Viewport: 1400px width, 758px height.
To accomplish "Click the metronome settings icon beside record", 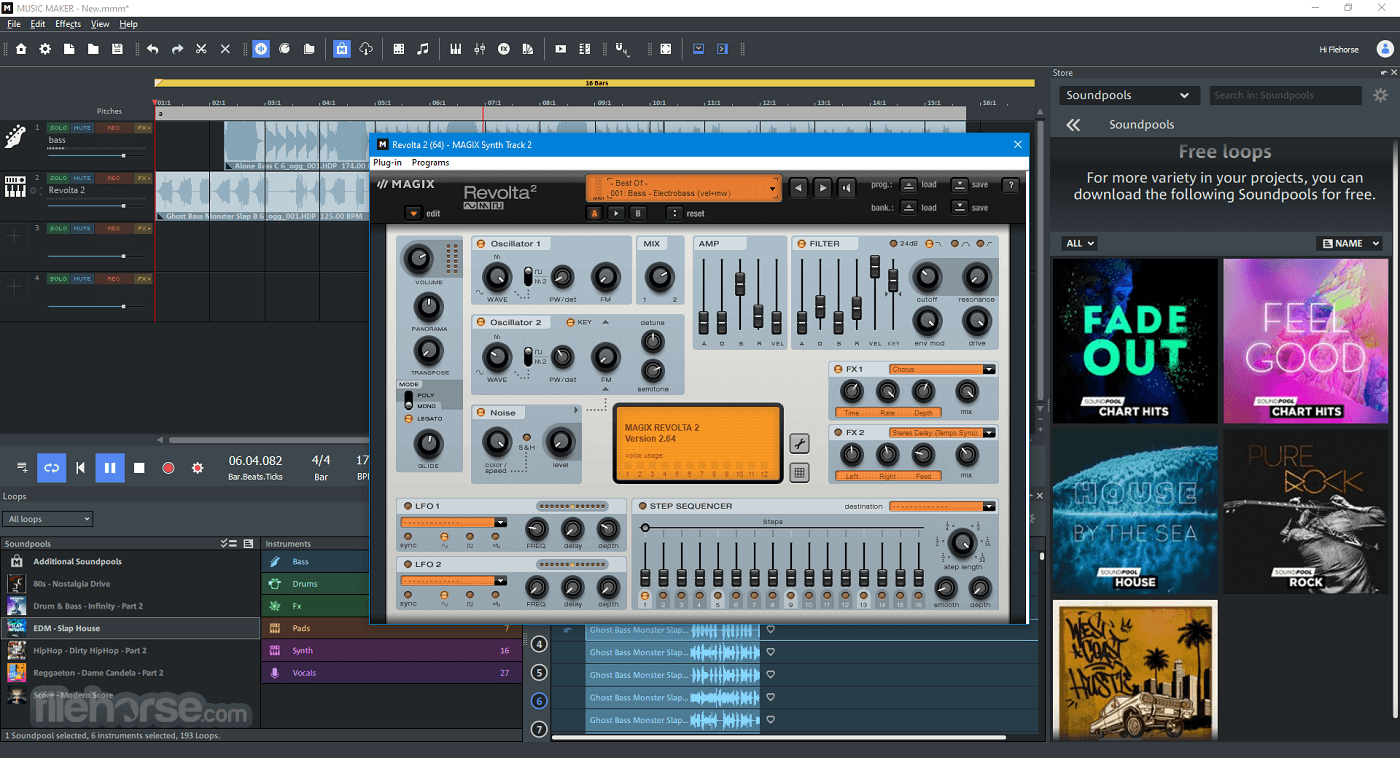I will 197,468.
